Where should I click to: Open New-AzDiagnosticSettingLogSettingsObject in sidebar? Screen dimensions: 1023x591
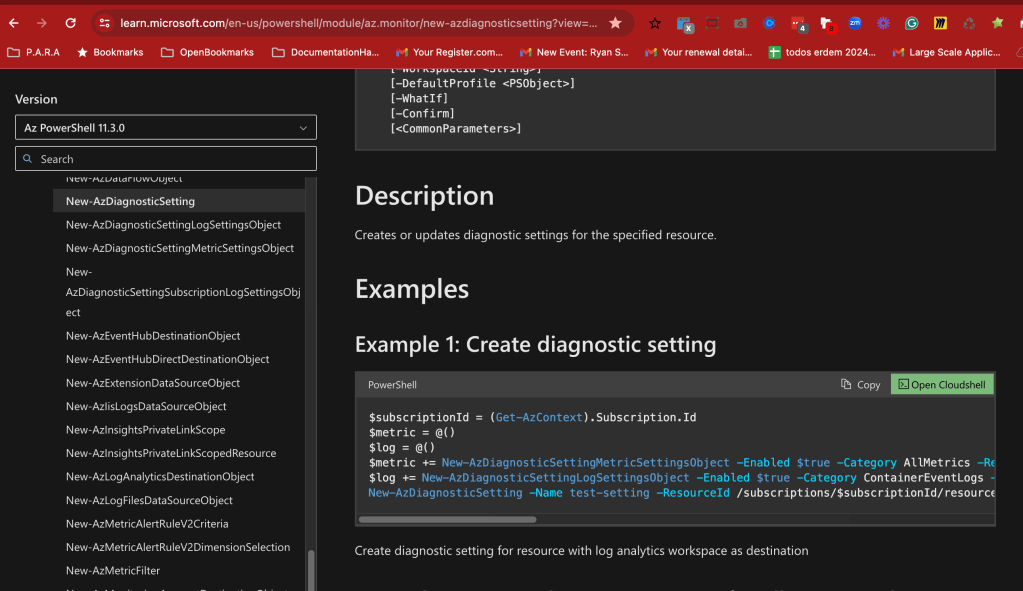coord(173,224)
